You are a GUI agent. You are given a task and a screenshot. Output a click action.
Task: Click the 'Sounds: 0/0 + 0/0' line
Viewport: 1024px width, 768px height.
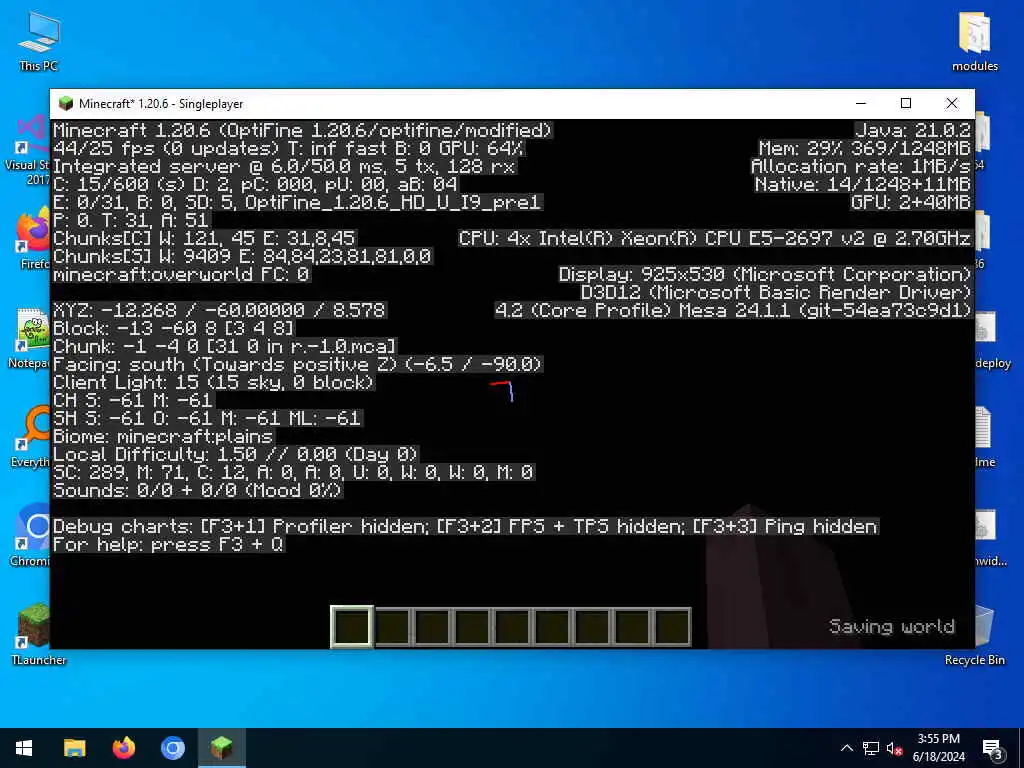[197, 490]
